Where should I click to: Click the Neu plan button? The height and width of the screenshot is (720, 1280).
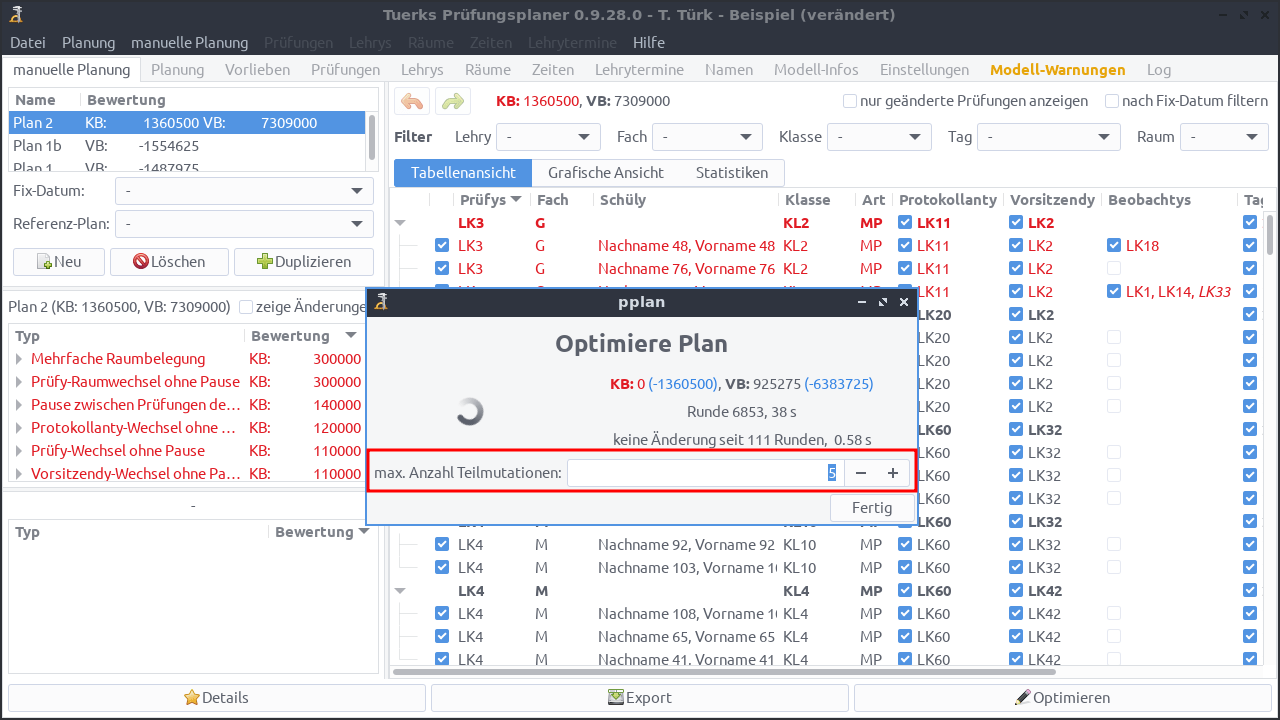coord(58,262)
